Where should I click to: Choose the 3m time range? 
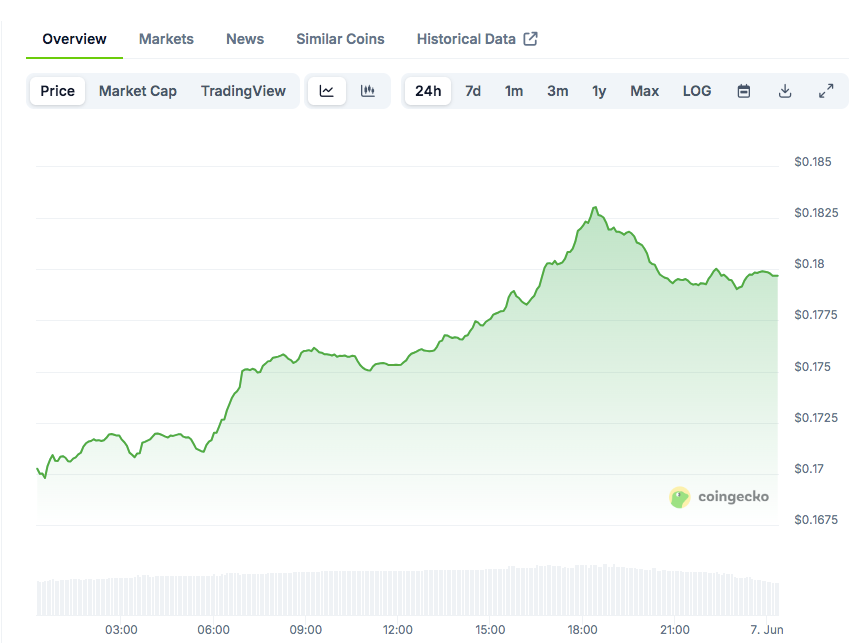coord(557,91)
